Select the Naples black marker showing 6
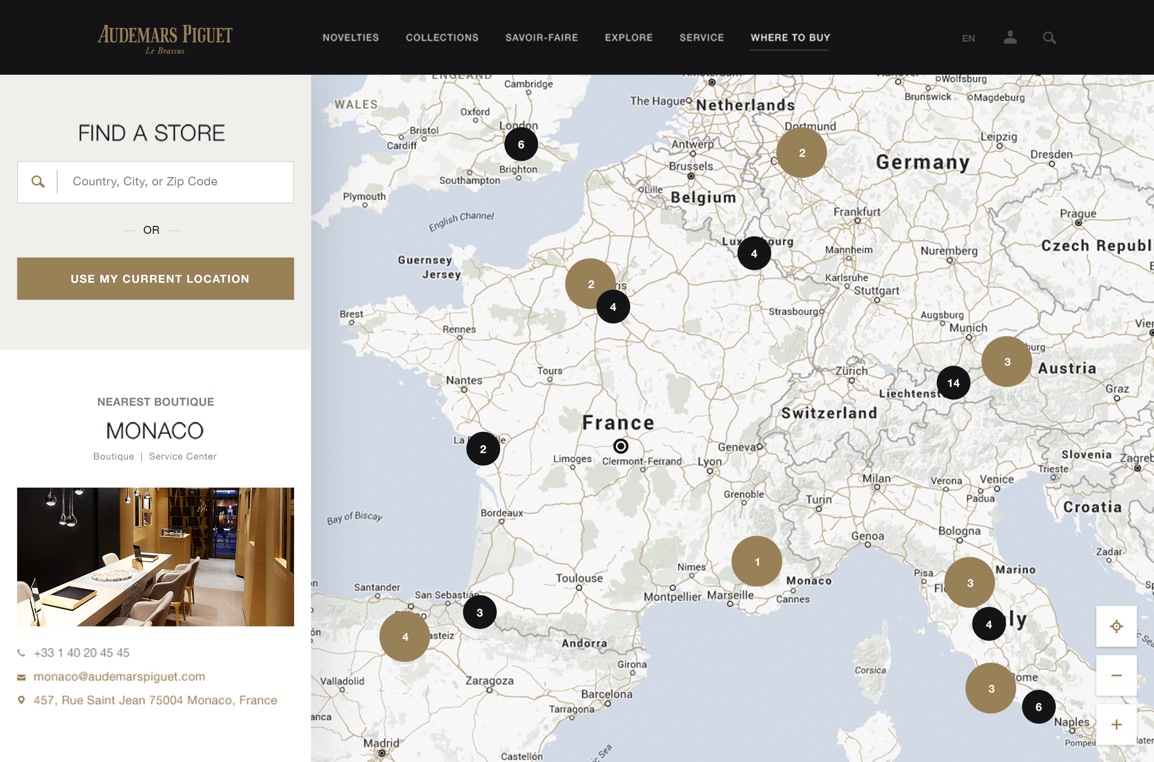Screen dimensions: 1154x762 pos(1038,707)
